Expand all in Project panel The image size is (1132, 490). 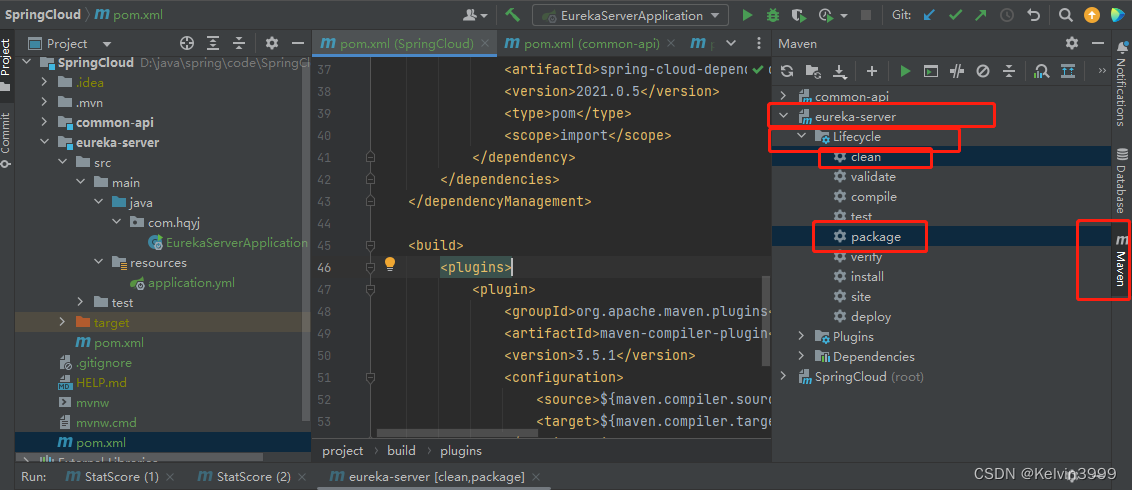[213, 43]
